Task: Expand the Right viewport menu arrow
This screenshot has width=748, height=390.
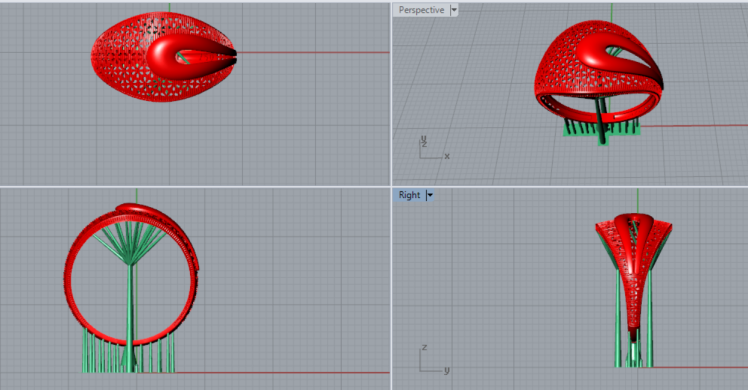Action: tap(430, 195)
